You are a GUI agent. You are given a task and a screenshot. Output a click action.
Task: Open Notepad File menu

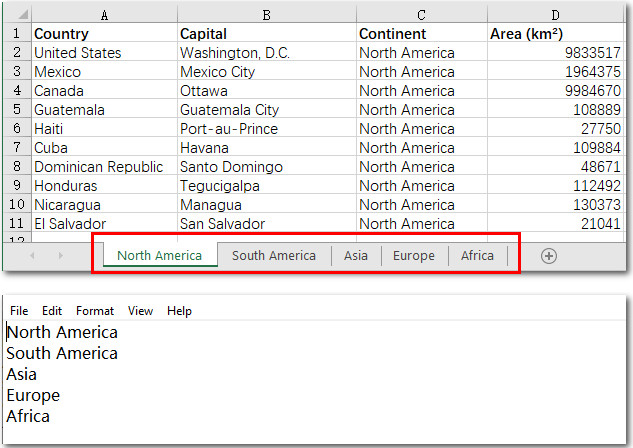coord(19,311)
